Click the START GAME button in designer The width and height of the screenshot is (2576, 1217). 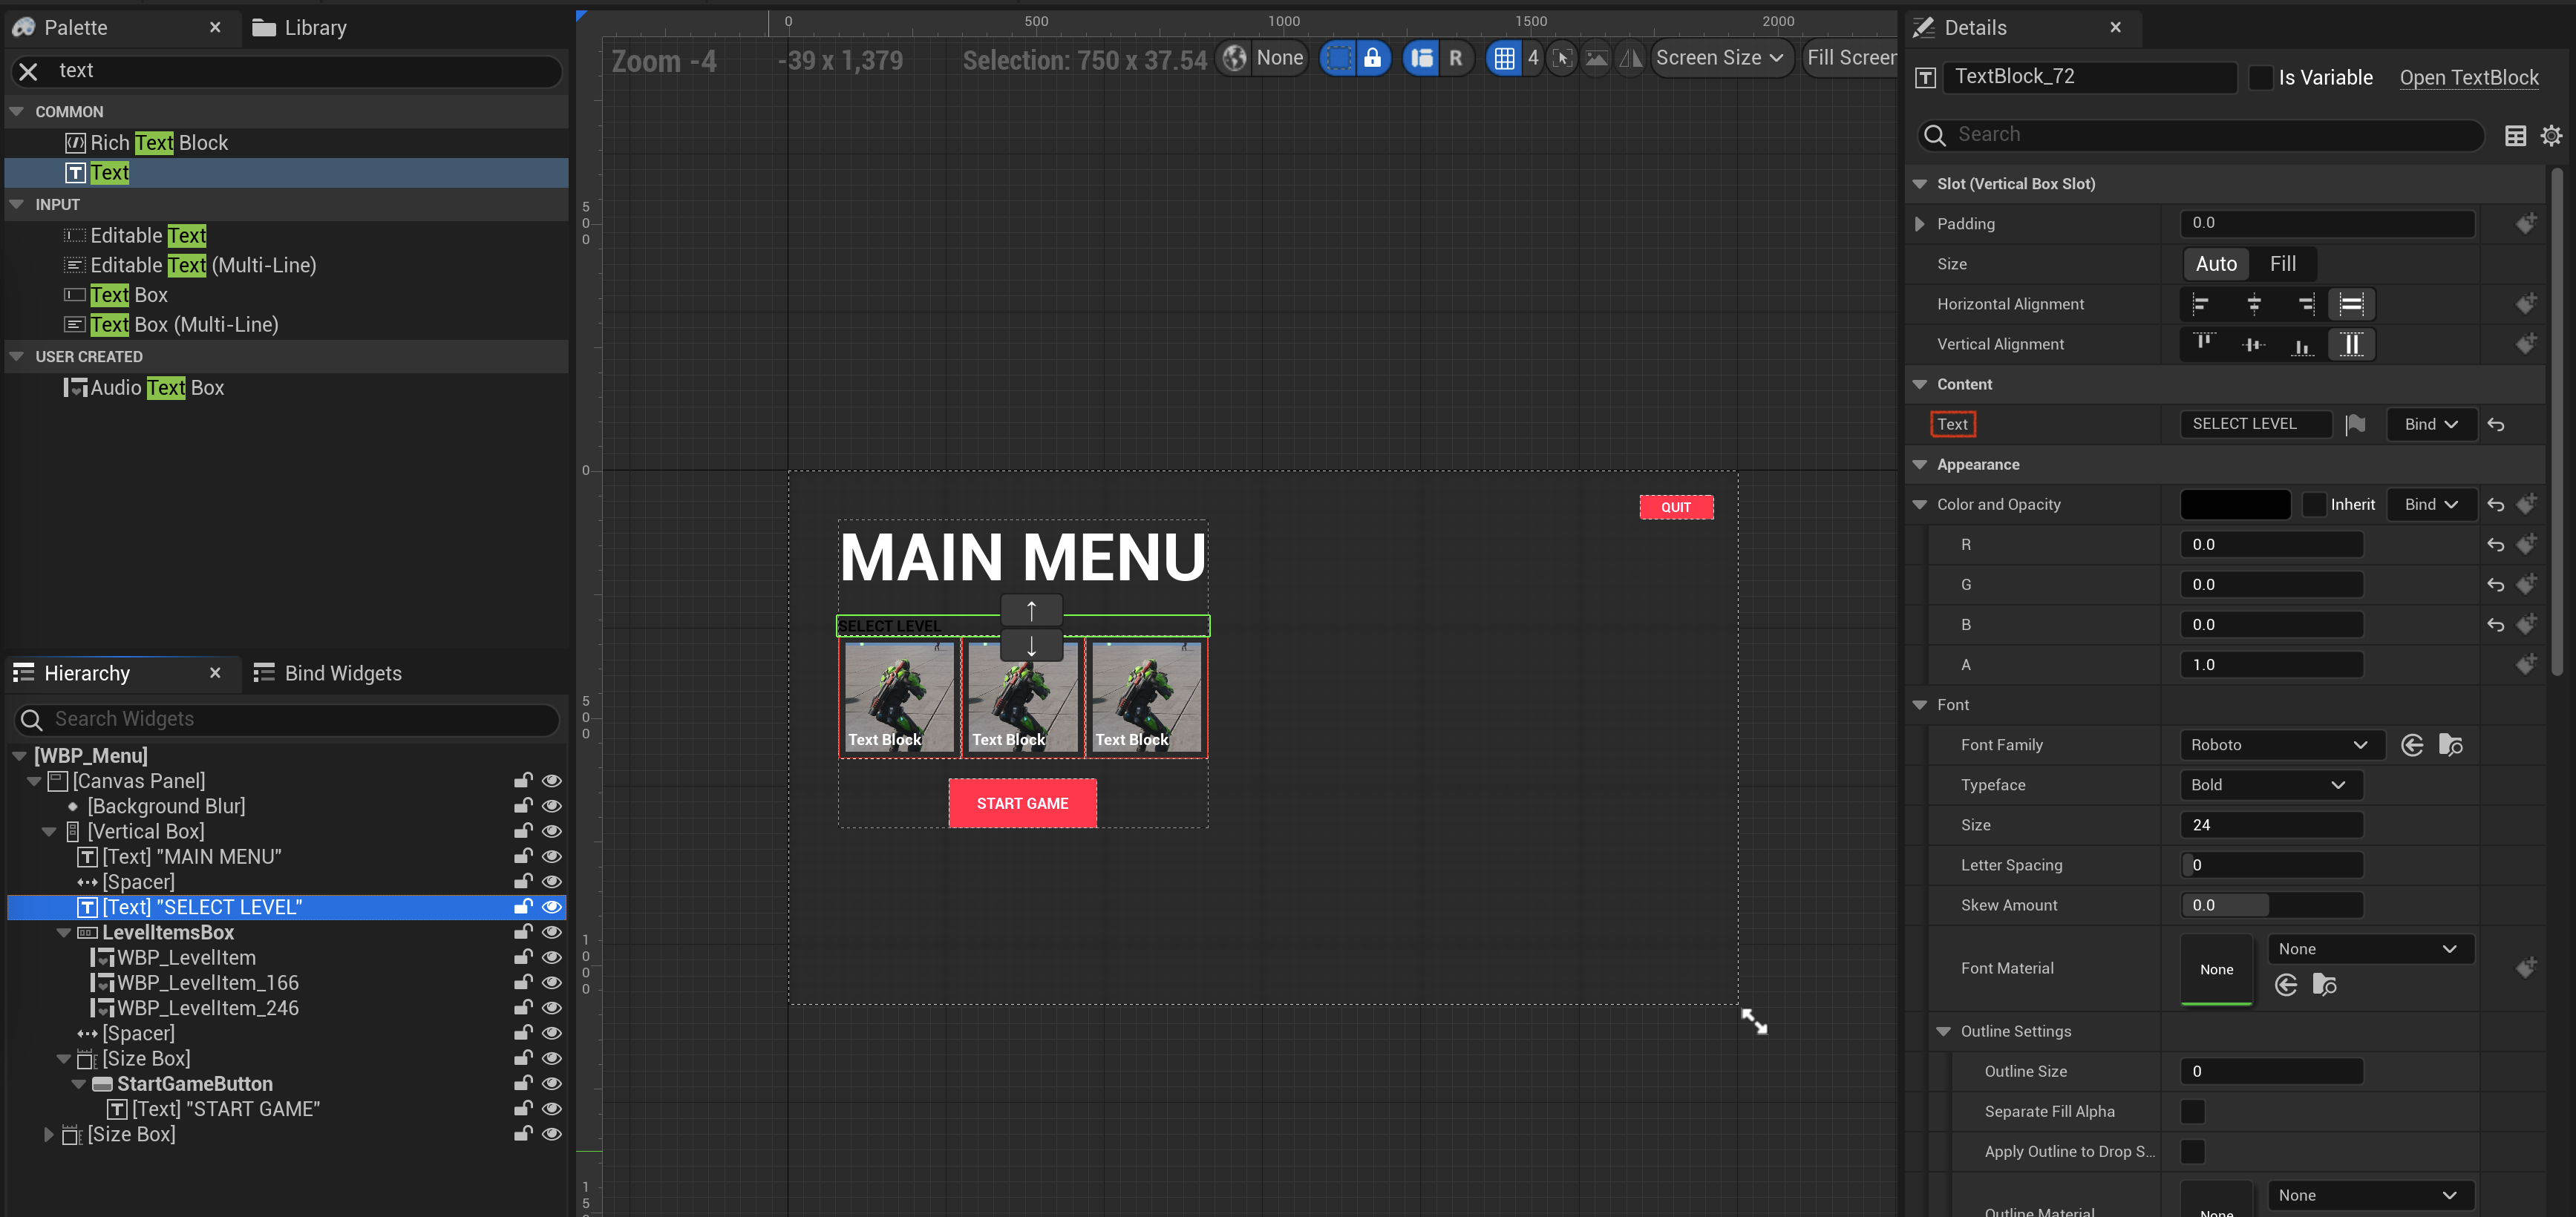coord(1022,804)
